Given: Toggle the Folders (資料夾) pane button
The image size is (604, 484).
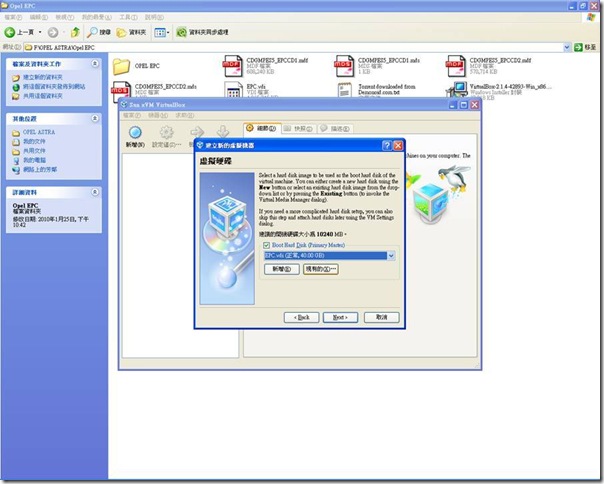Looking at the screenshot, I should pos(131,32).
